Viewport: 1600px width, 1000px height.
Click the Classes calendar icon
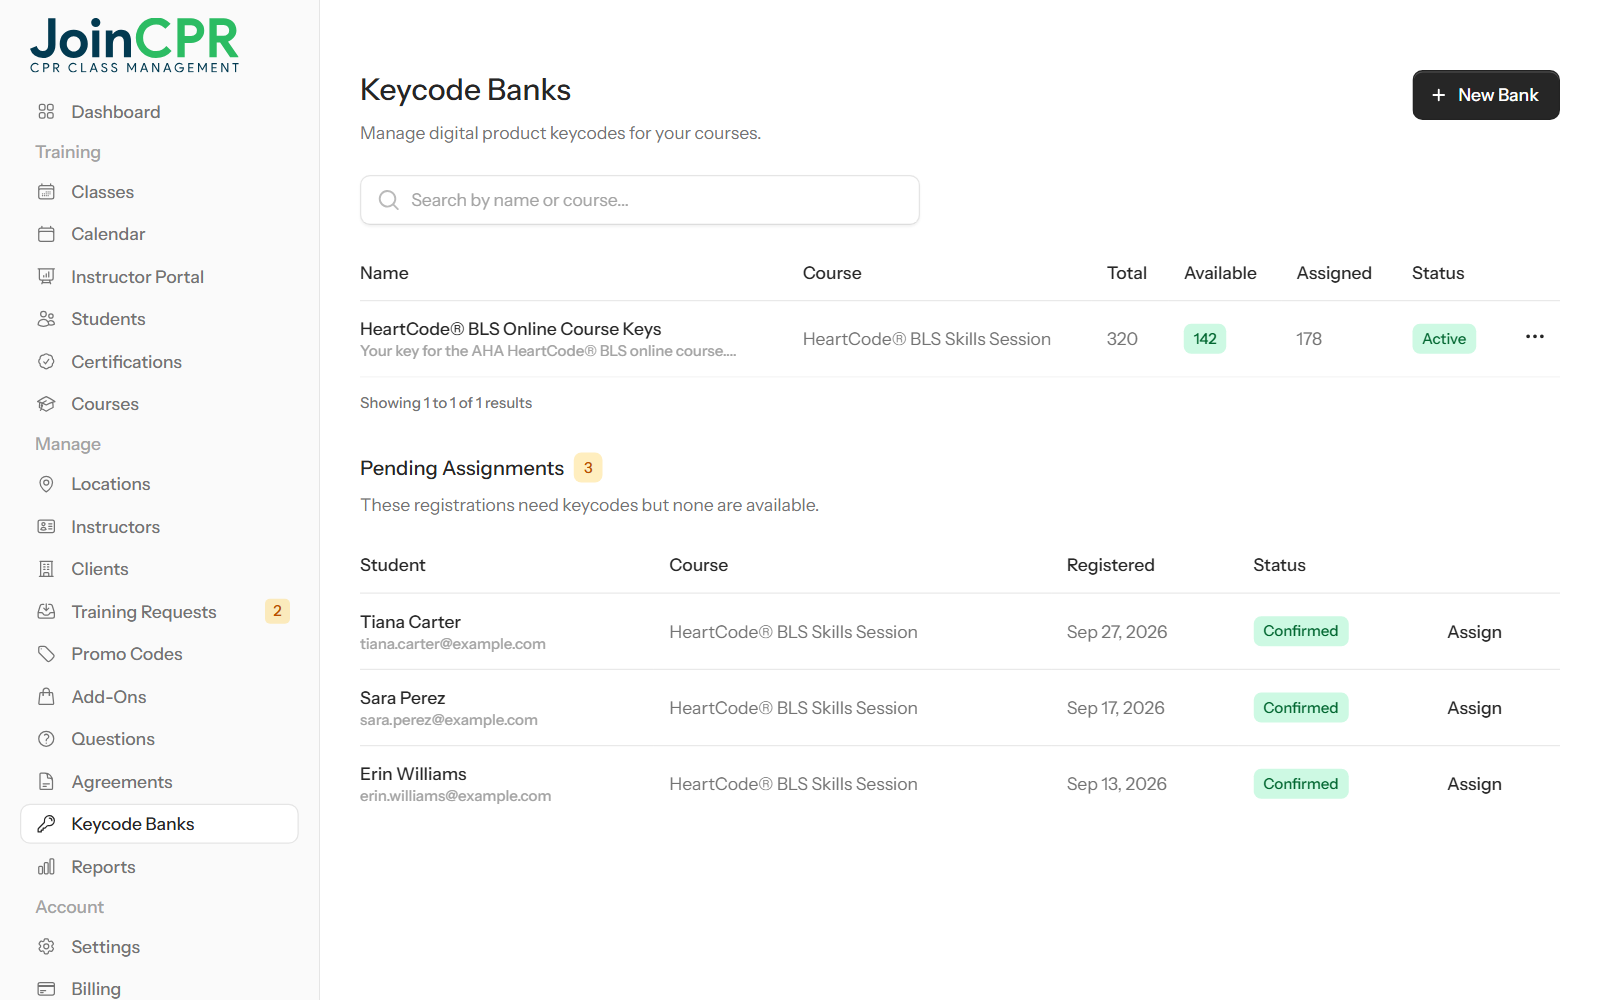[x=46, y=191]
